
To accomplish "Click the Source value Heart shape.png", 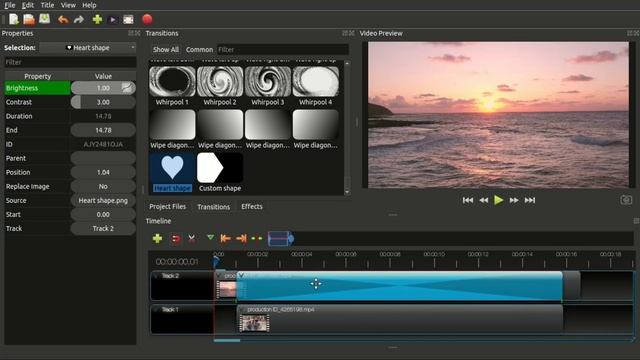I will 103,200.
